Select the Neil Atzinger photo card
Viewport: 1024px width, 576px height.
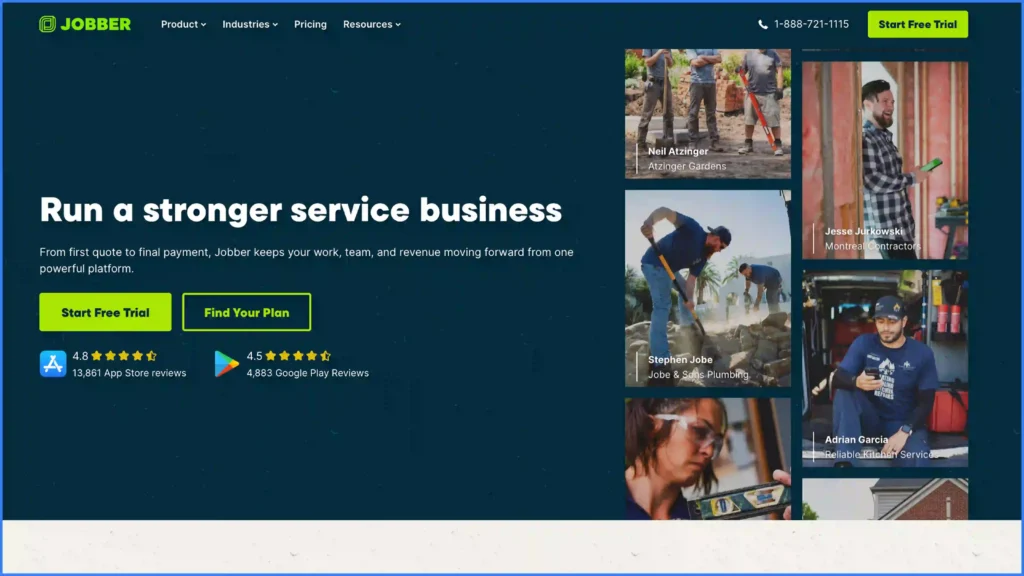[x=708, y=114]
